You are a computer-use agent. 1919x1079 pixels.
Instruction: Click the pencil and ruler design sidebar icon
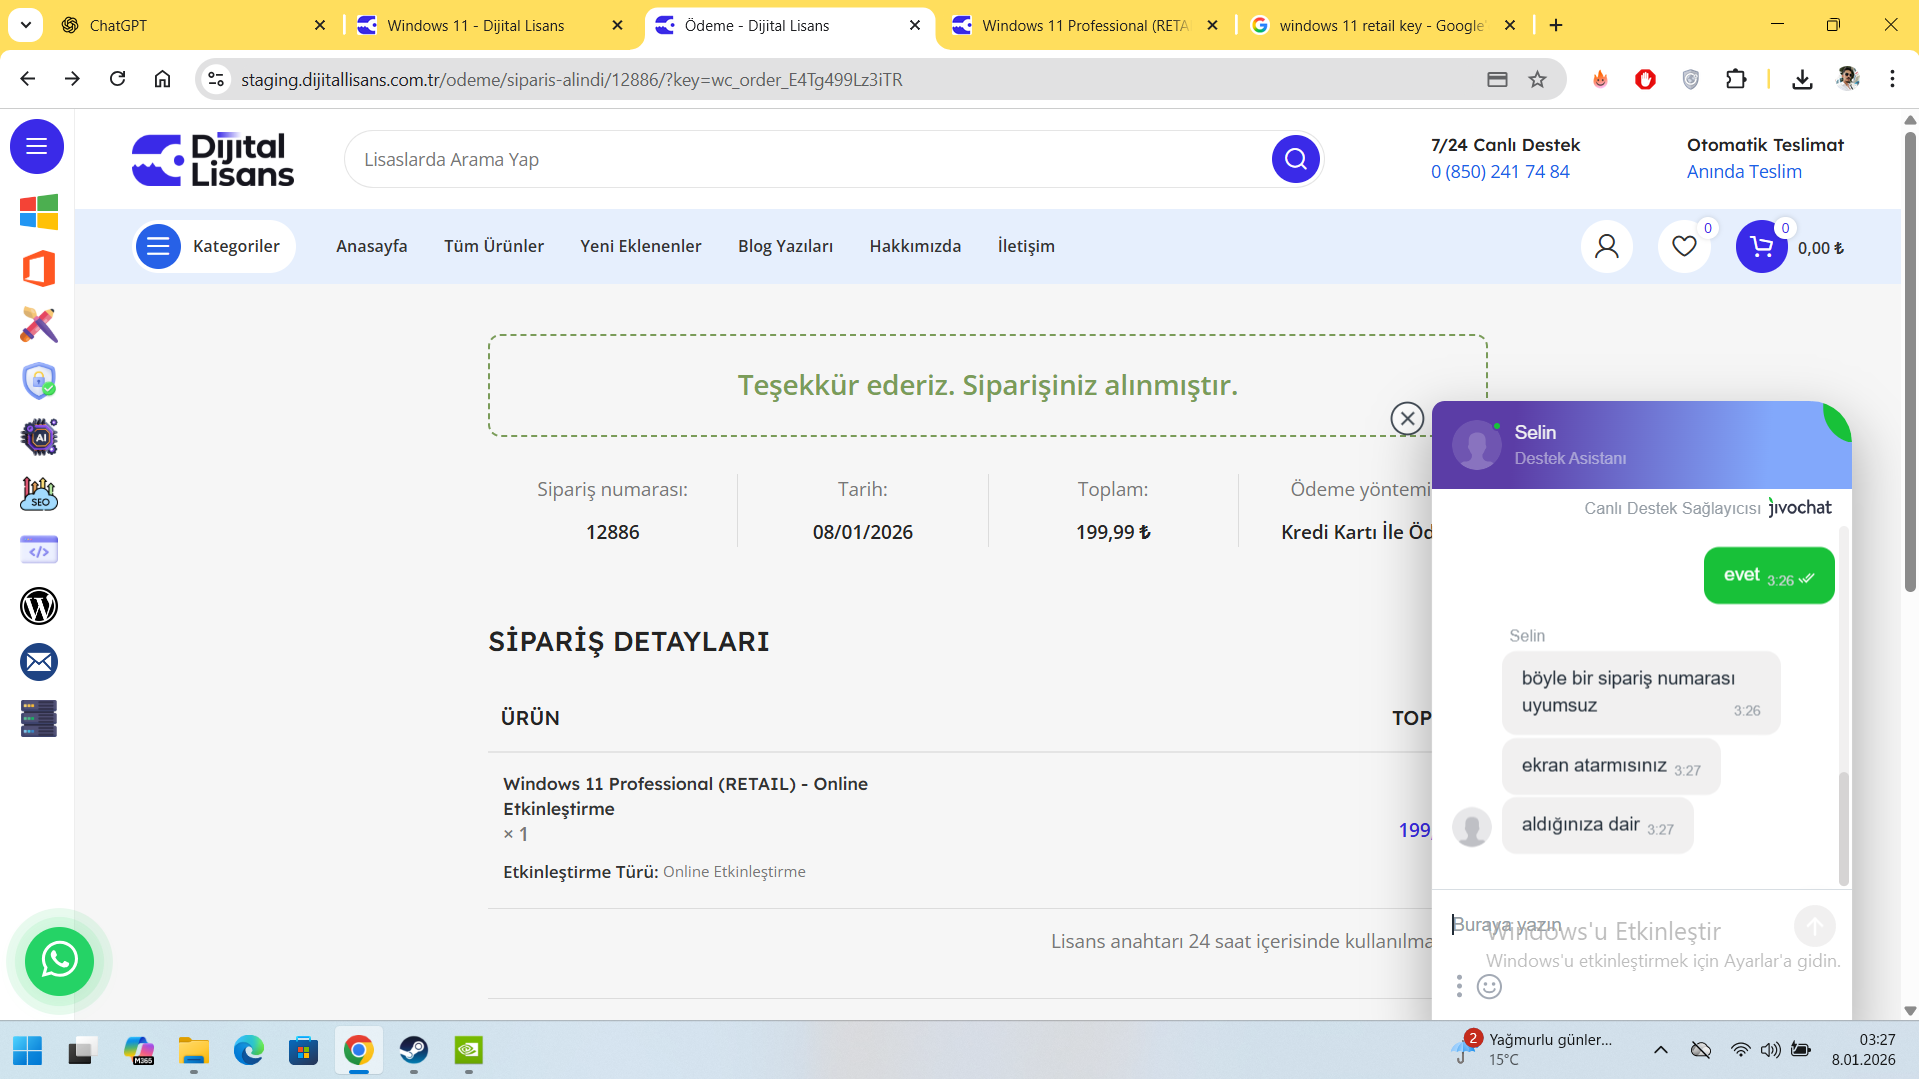tap(39, 325)
